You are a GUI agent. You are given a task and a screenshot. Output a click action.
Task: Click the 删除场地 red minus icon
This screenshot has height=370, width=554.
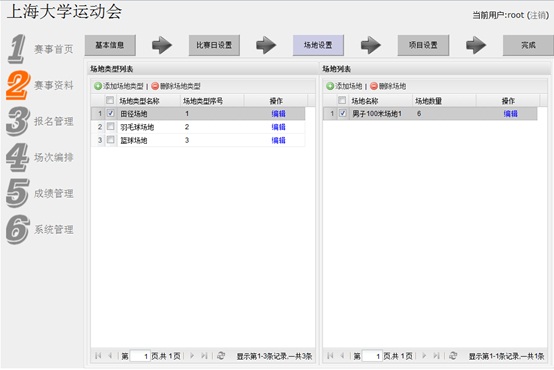pyautogui.click(x=374, y=86)
